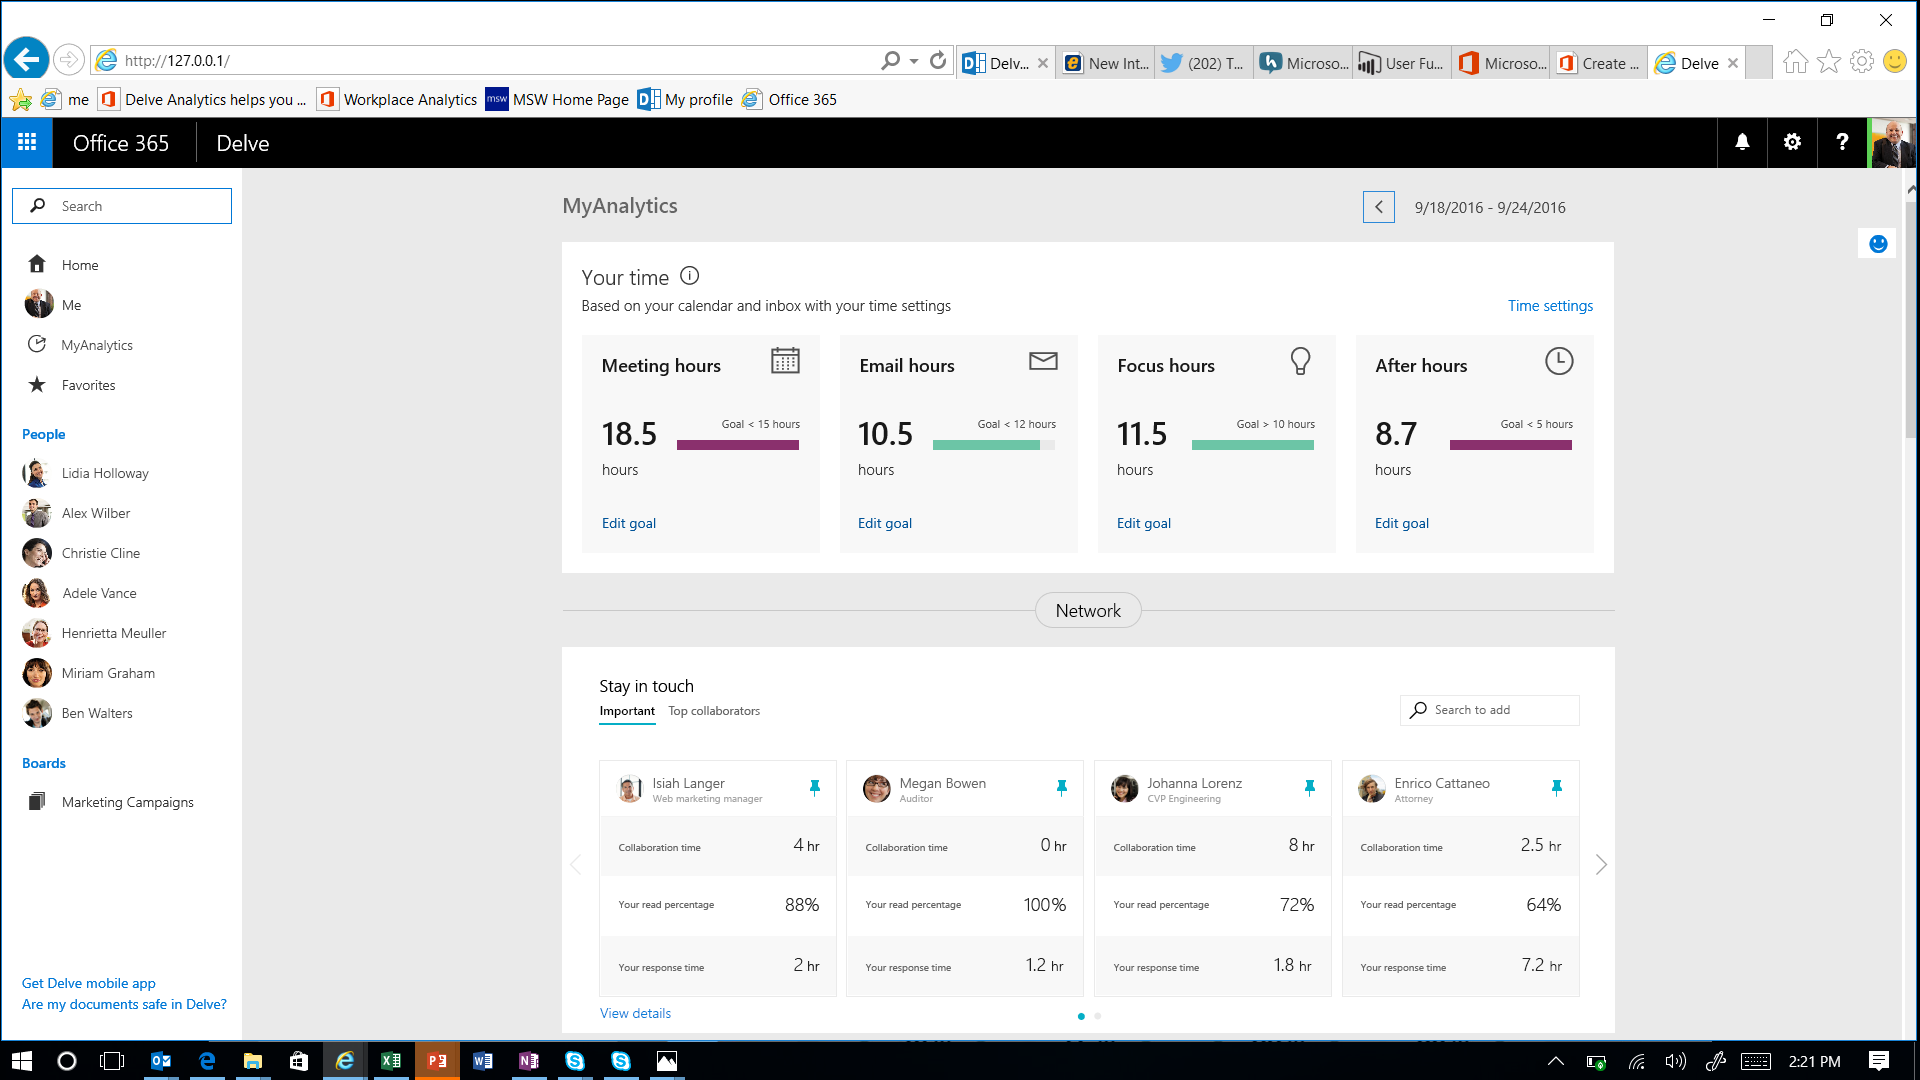Unpin Enrico Cattaneo's contact card
This screenshot has width=1920, height=1080.
(1556, 788)
